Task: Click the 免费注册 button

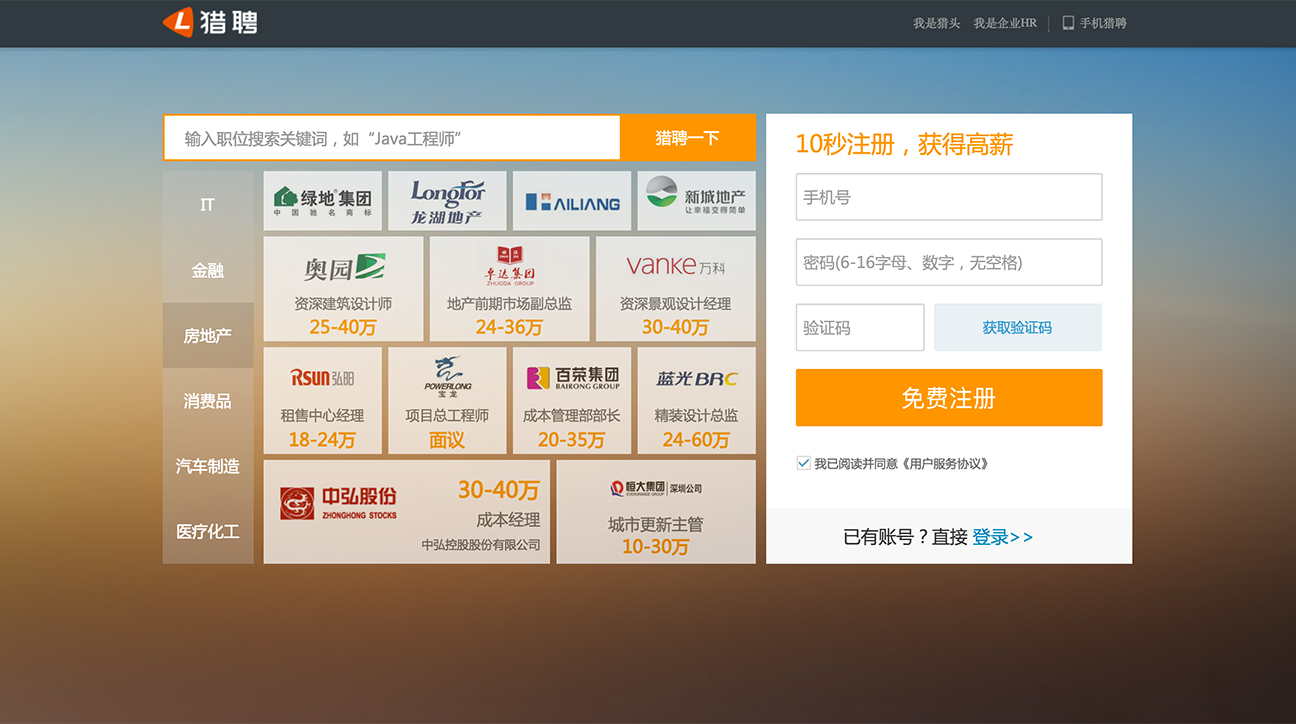Action: click(x=949, y=398)
